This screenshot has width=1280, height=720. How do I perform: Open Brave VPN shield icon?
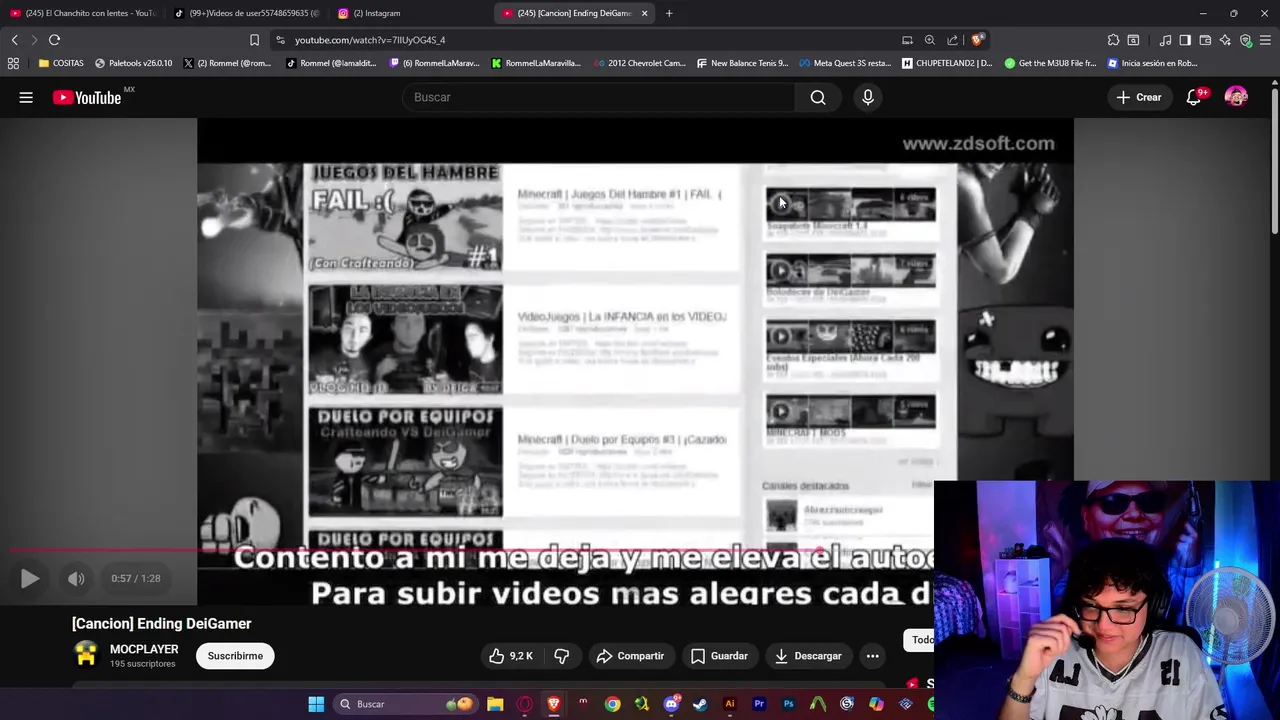point(1245,40)
